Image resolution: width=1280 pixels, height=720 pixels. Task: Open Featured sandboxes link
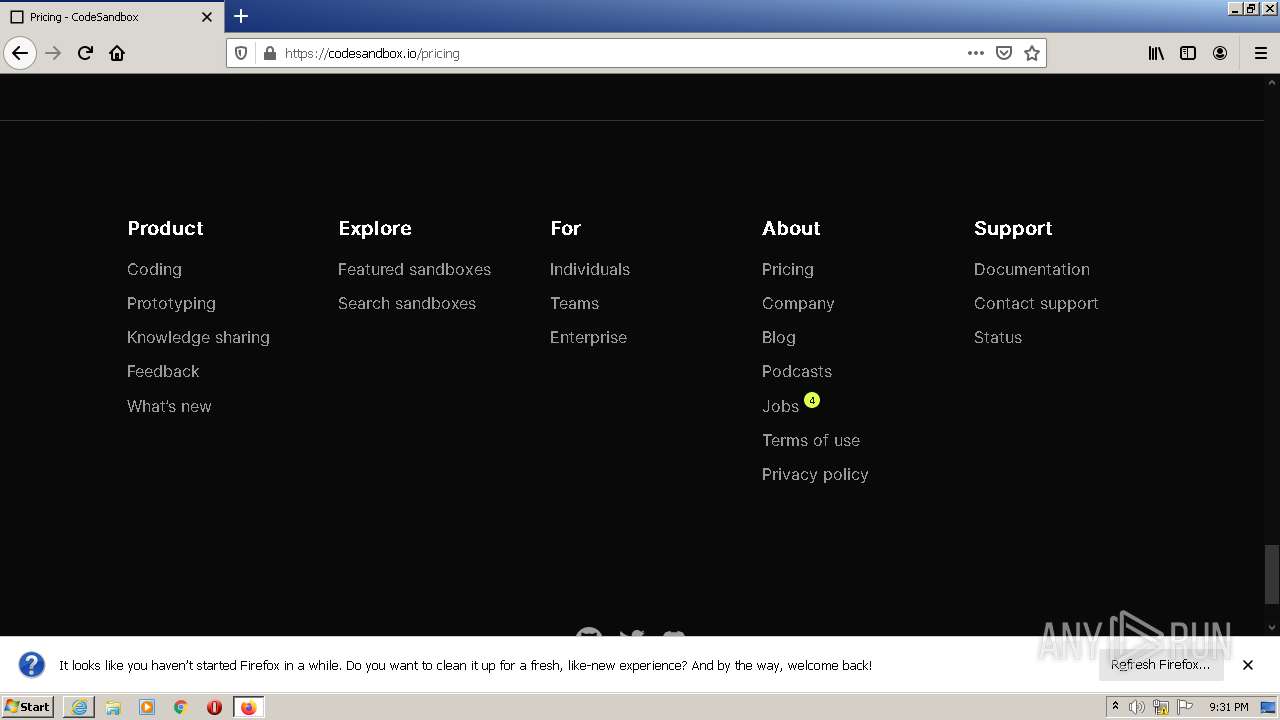414,269
